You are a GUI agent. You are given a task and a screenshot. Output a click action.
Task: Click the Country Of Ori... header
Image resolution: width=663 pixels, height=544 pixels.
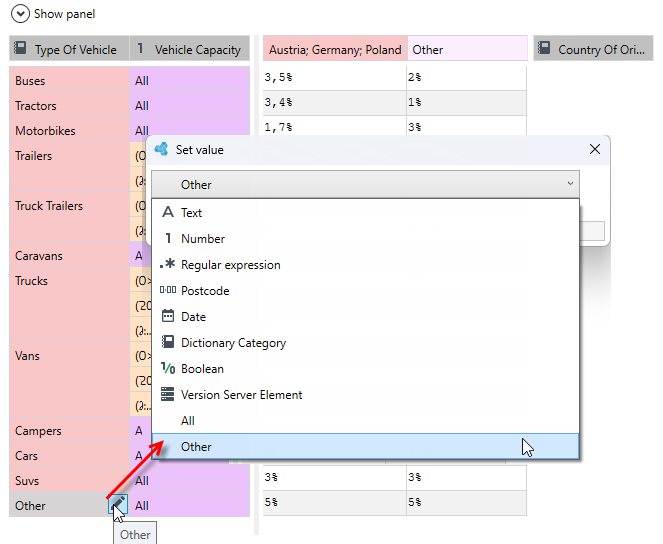click(593, 48)
